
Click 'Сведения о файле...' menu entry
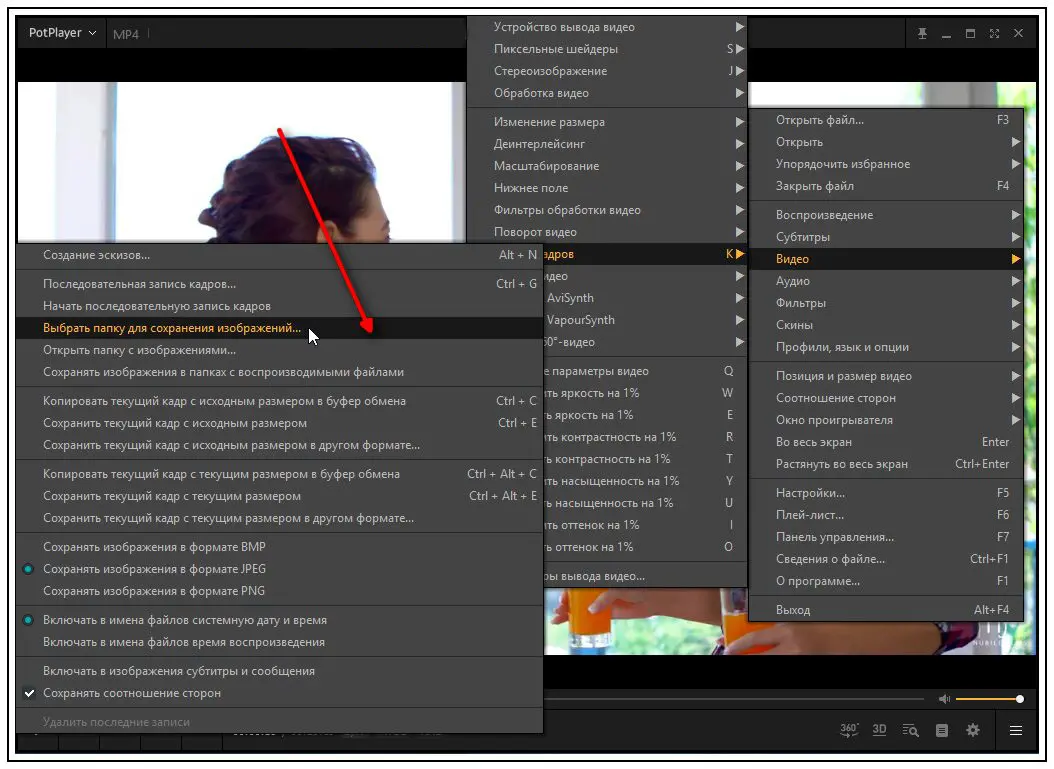(830, 559)
